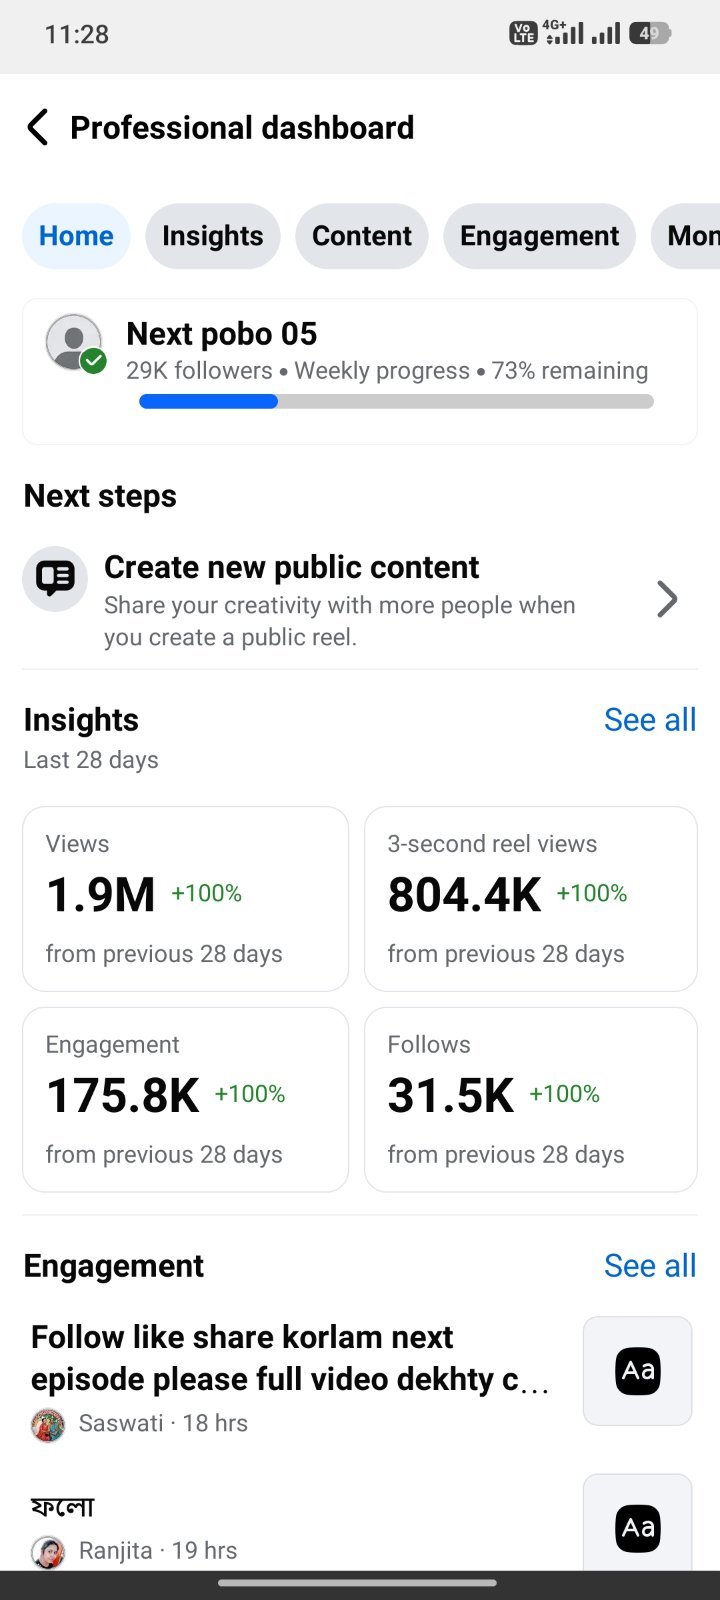Show the partially visible Mon tab
The width and height of the screenshot is (720, 1600).
pyautogui.click(x=687, y=236)
